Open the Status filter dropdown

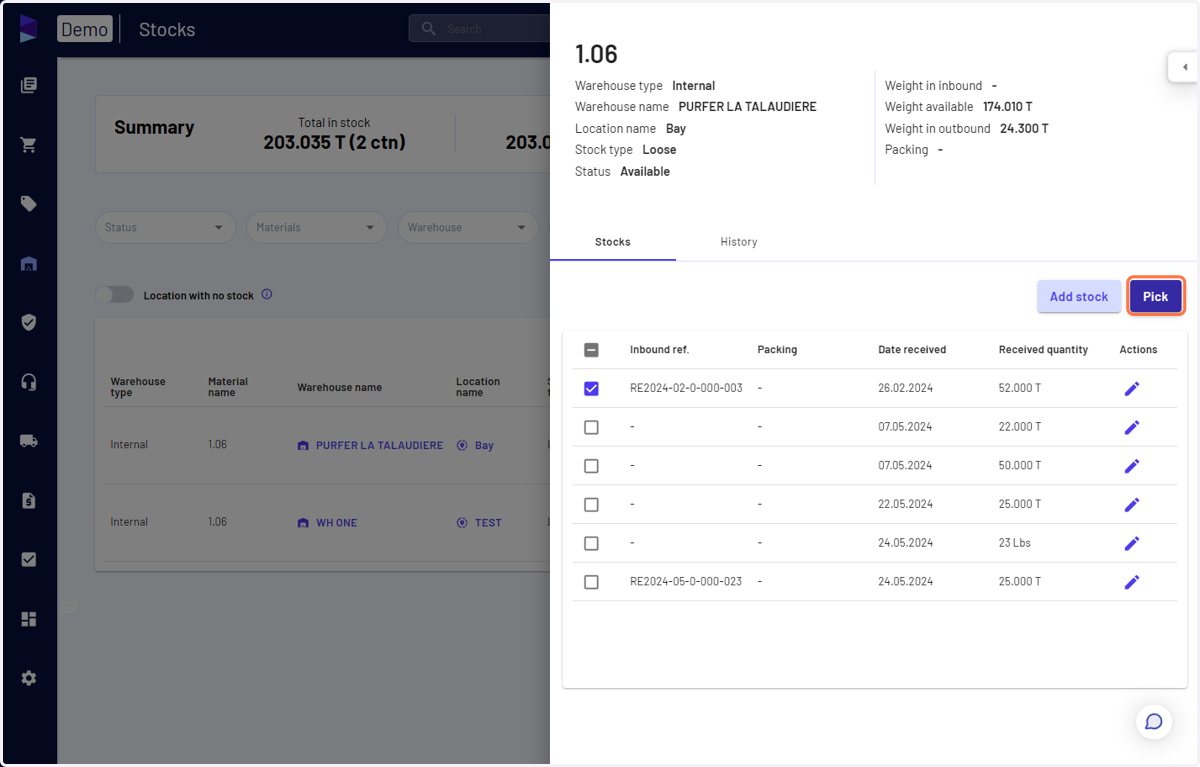165,227
